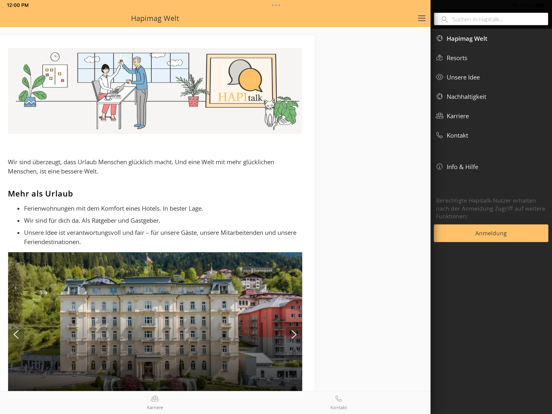This screenshot has height=414, width=552.
Task: Click the text 'Wir sind für dich da. Als Ratgeber und Gastgeber.'
Action: click(92, 221)
